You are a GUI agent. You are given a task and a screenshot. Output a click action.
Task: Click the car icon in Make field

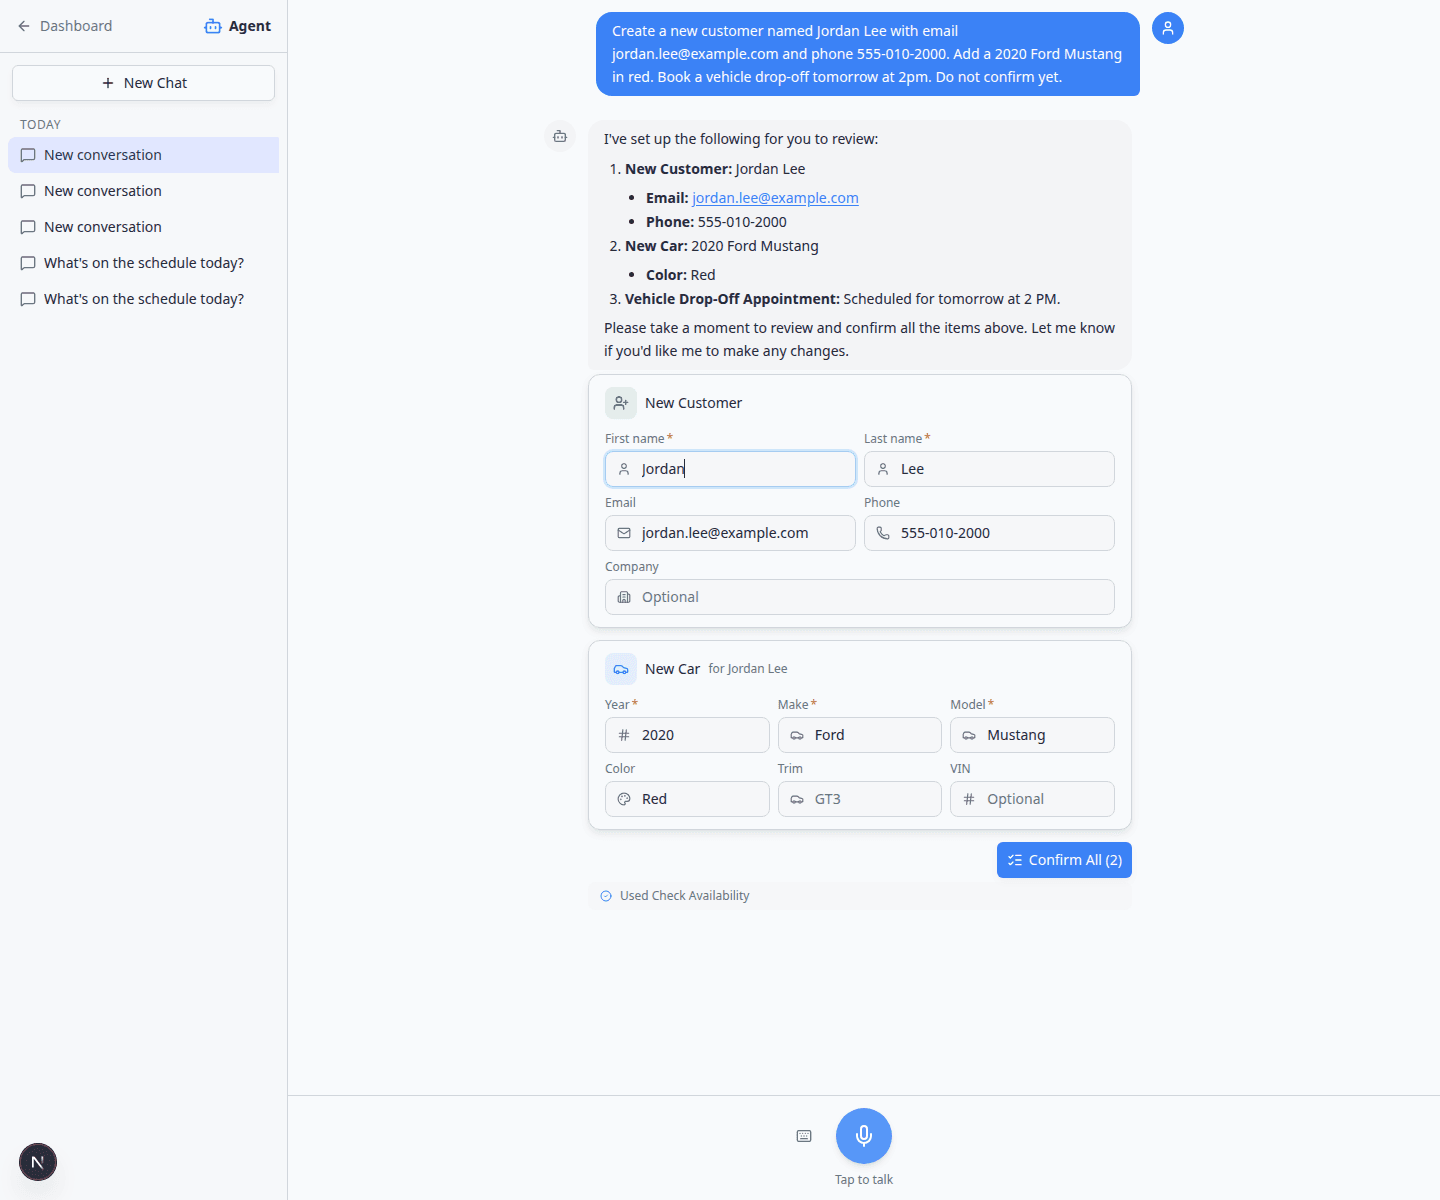(x=797, y=735)
